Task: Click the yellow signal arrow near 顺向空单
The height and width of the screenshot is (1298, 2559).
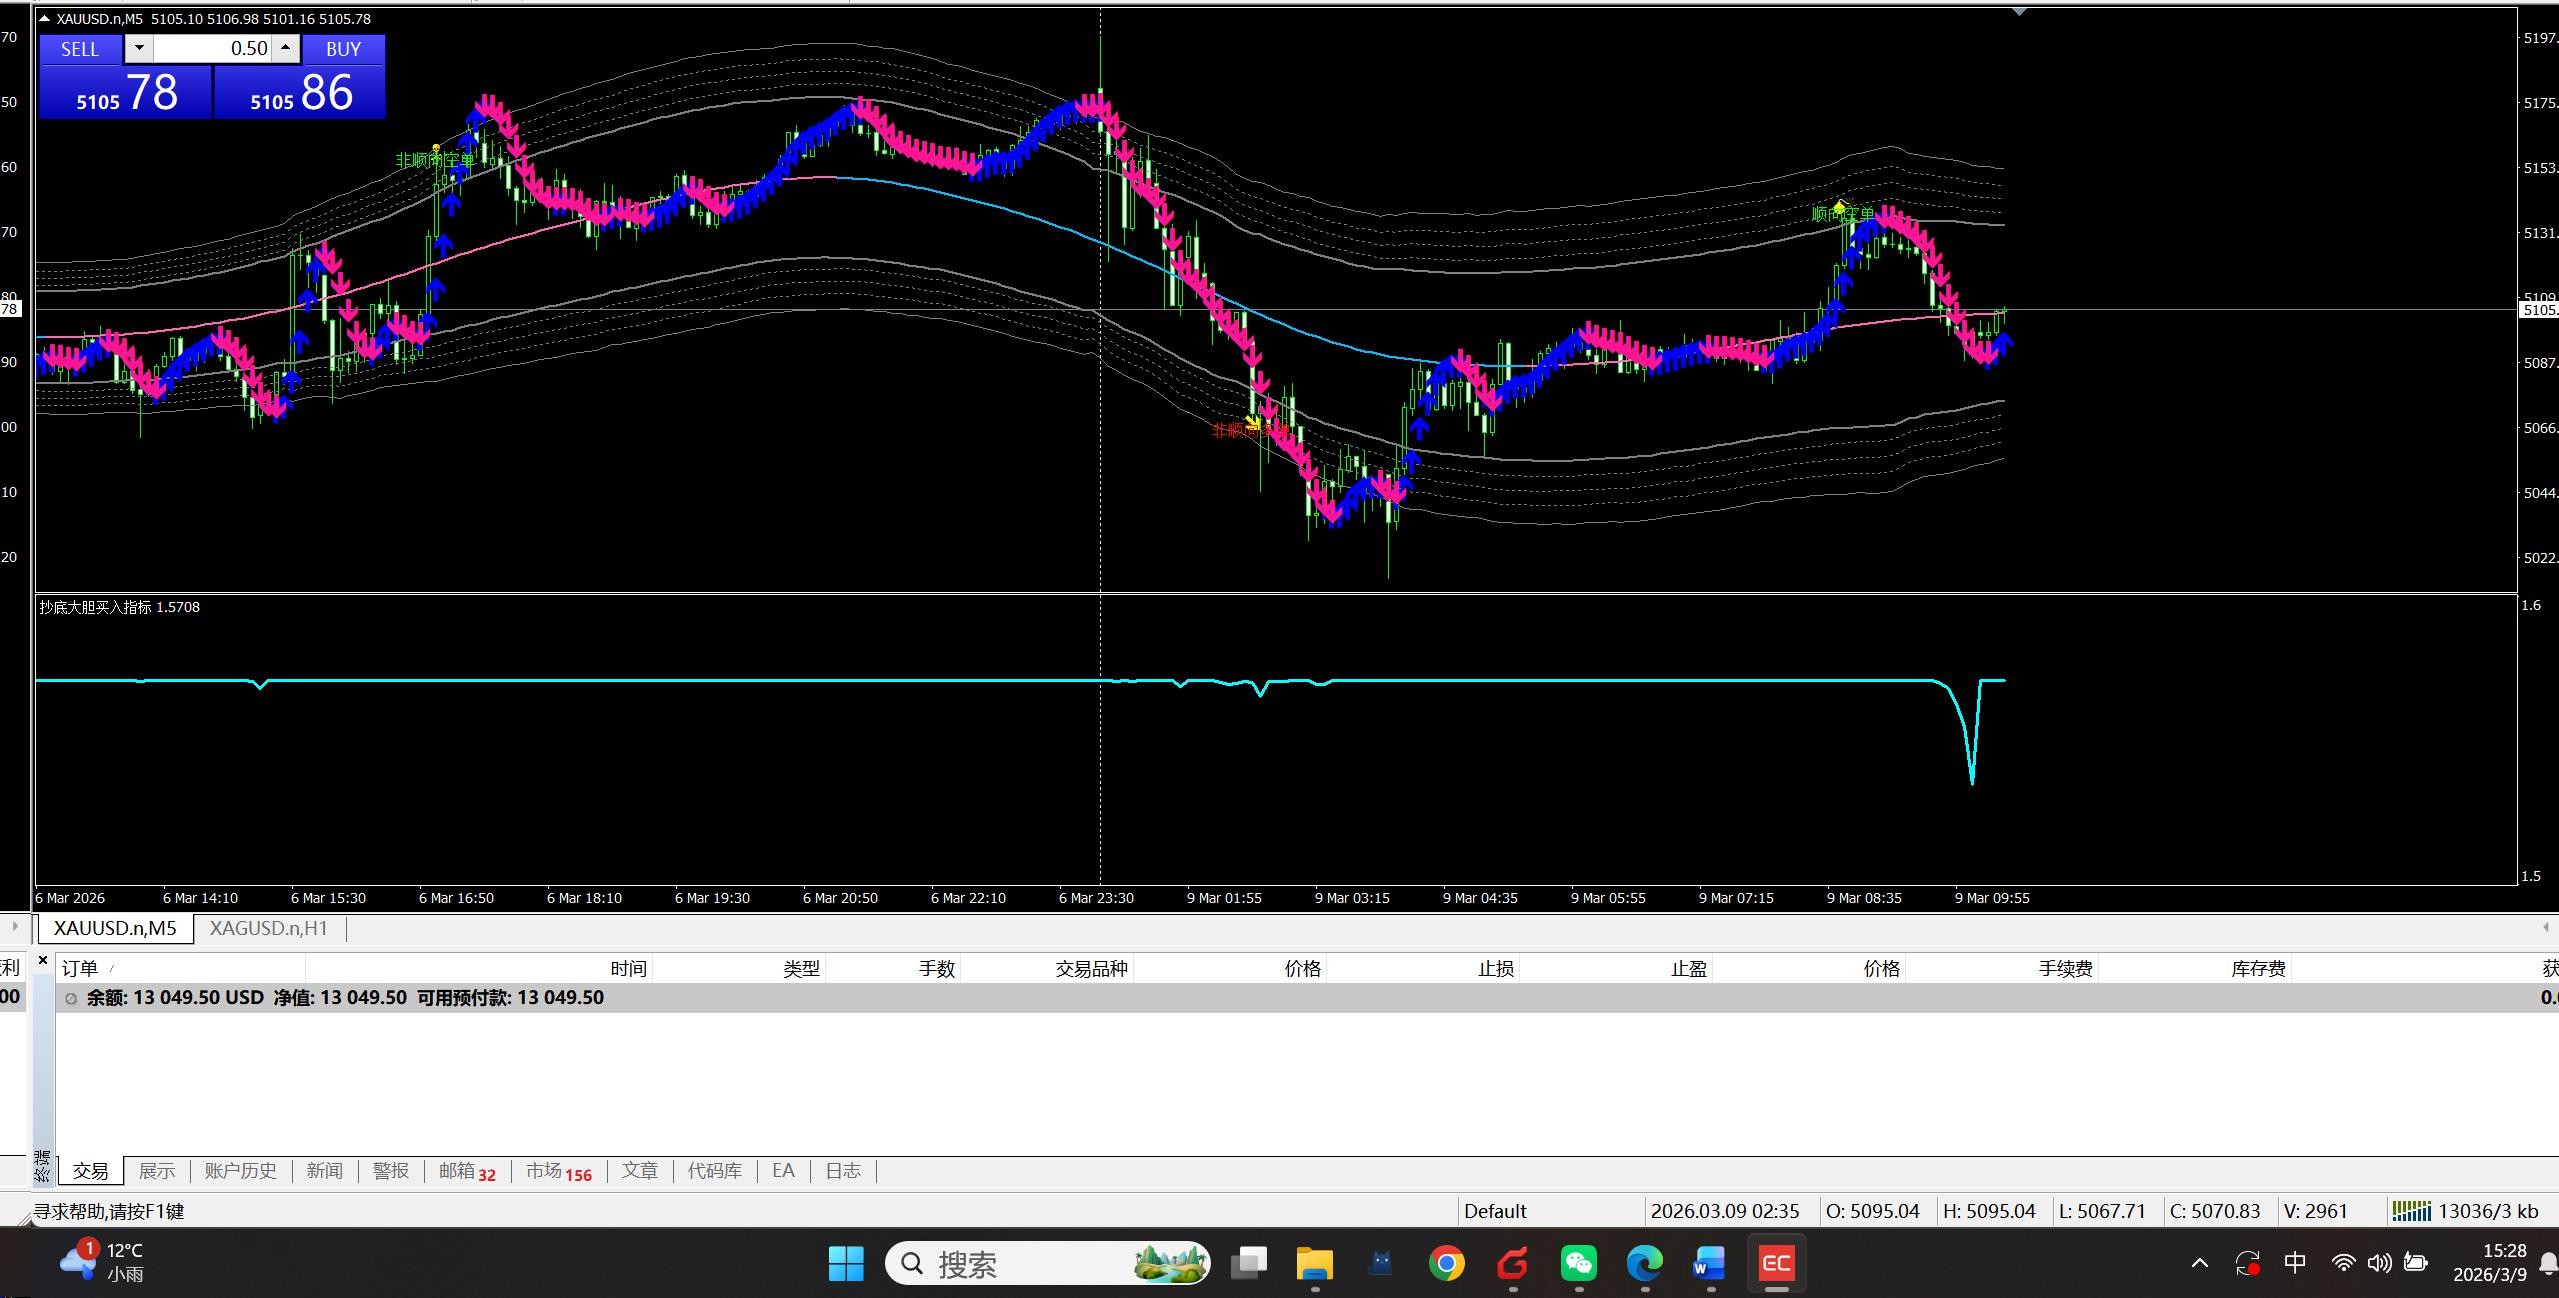Action: point(1838,207)
